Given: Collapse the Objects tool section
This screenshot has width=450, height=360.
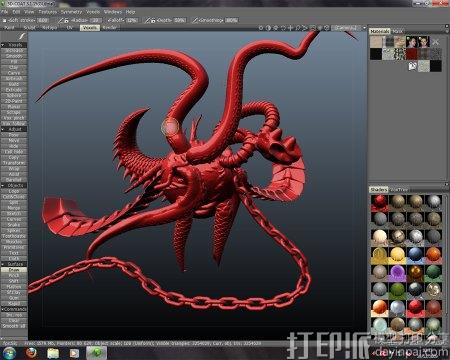Looking at the screenshot, I should click(14, 185).
